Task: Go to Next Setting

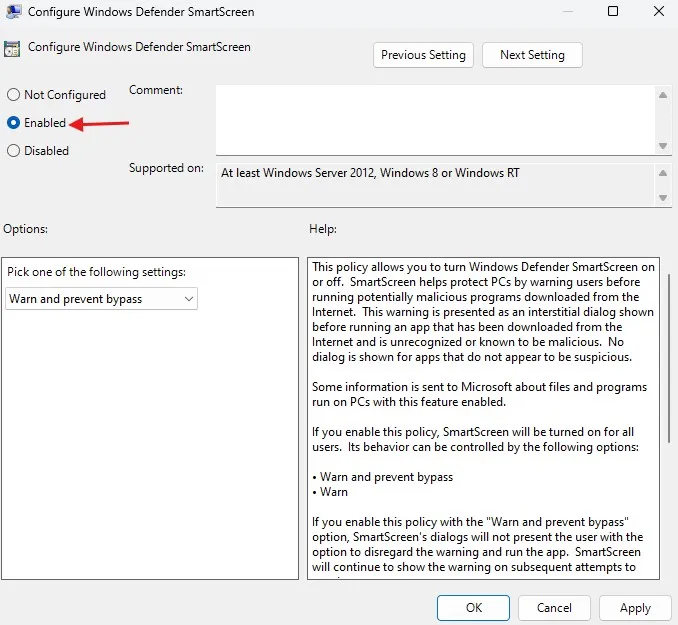Action: [x=532, y=55]
